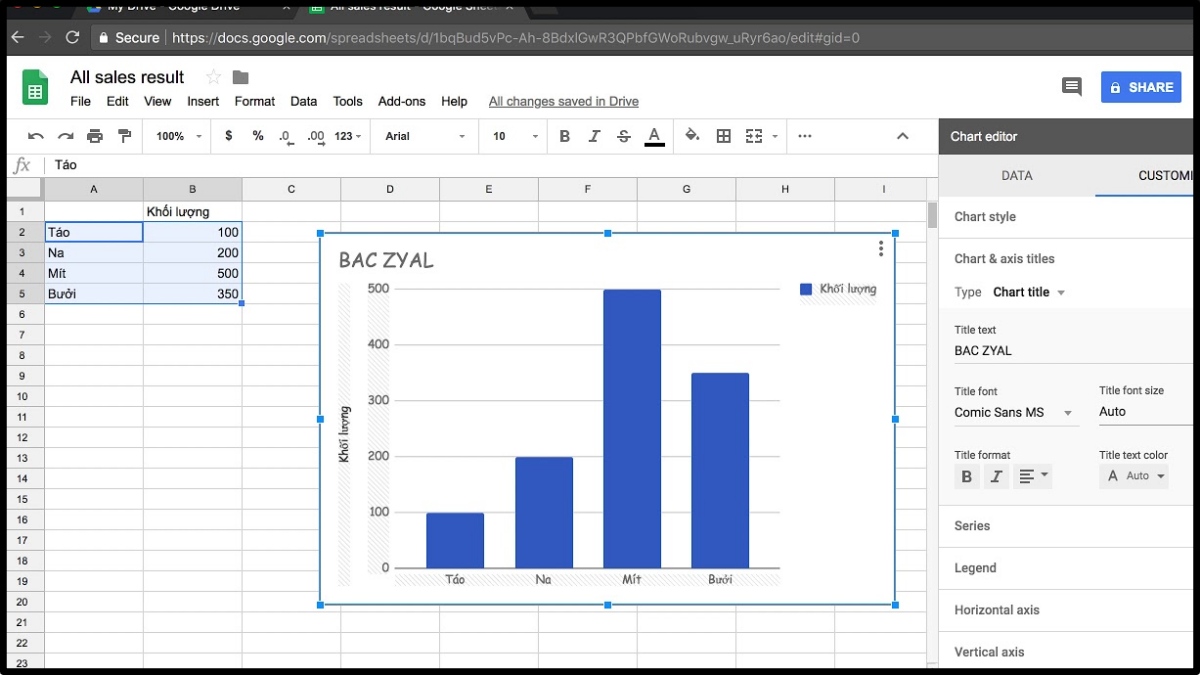Viewport: 1200px width, 675px height.
Task: Click the Merge cells icon
Action: [754, 136]
